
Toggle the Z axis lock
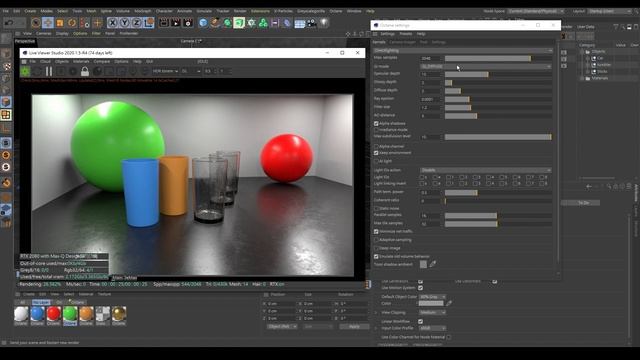pyautogui.click(x=137, y=23)
